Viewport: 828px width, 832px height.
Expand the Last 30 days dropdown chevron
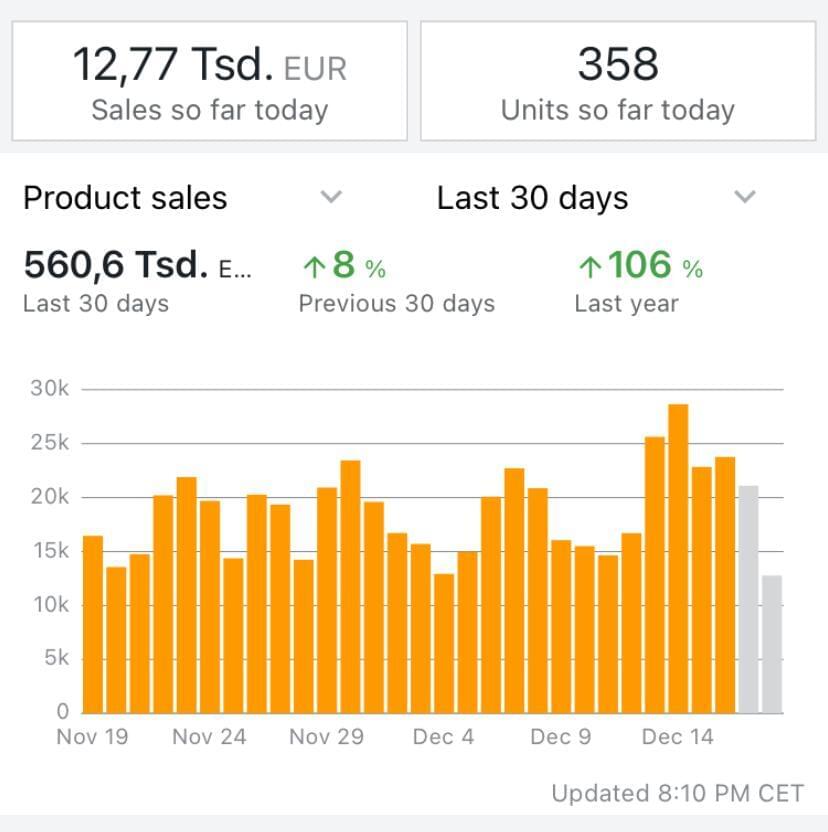(x=745, y=197)
